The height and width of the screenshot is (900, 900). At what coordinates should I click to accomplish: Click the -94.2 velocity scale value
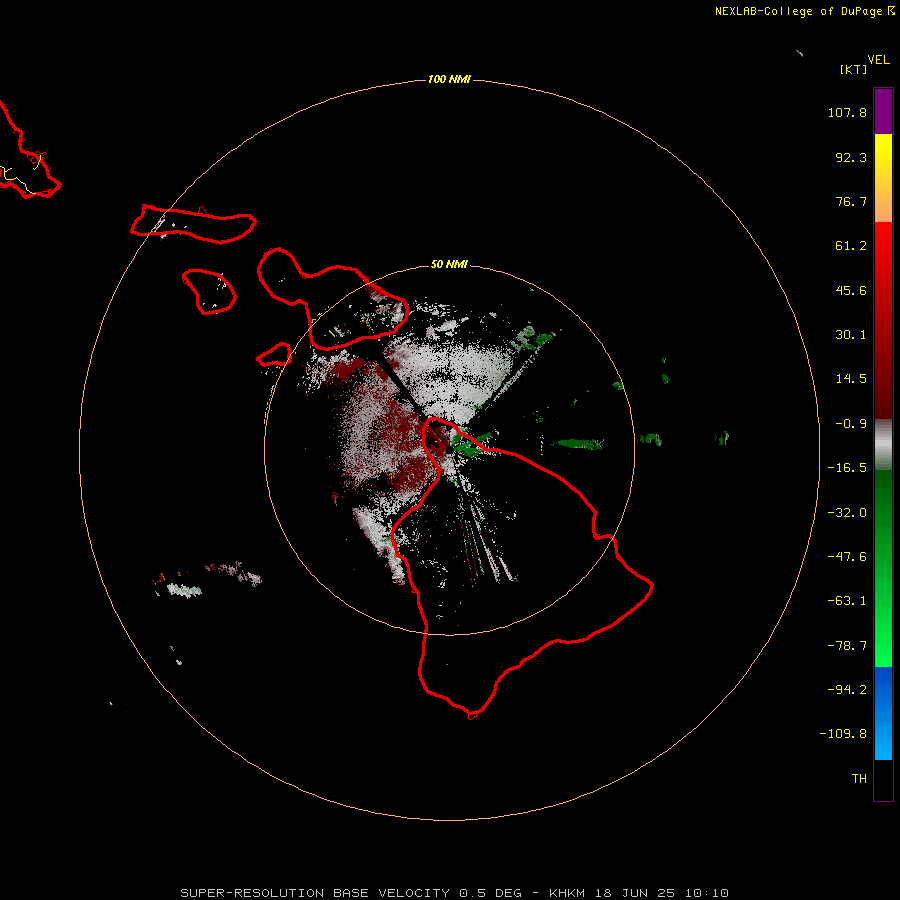[847, 689]
